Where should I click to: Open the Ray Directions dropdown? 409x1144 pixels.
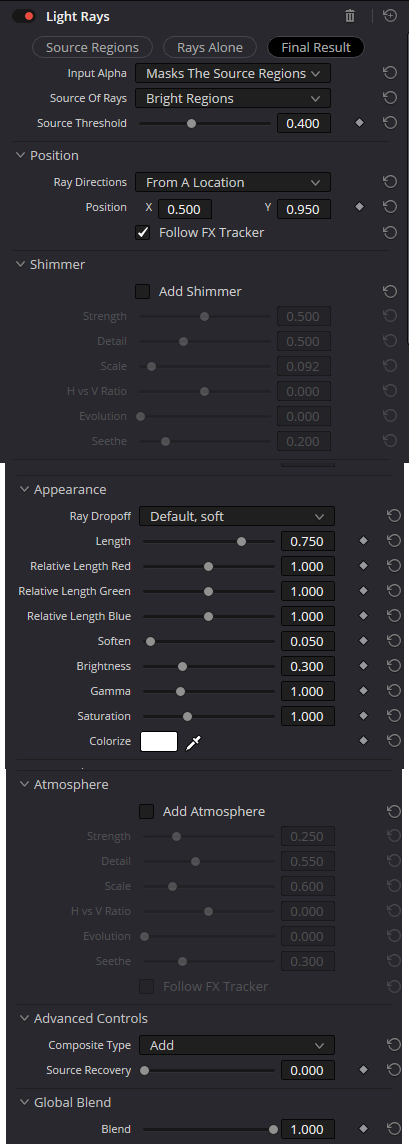tap(233, 182)
